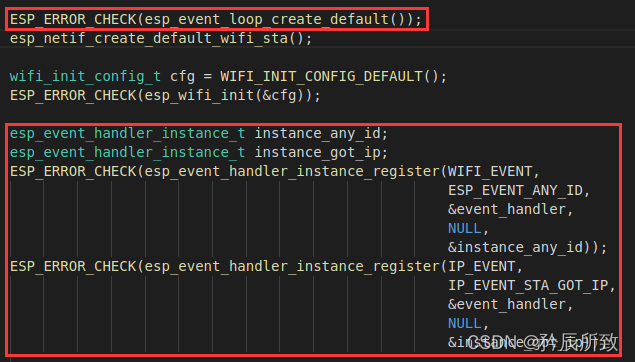Select the wifi_init_config_t type name
Screen dimensions: 635x362
[85, 76]
